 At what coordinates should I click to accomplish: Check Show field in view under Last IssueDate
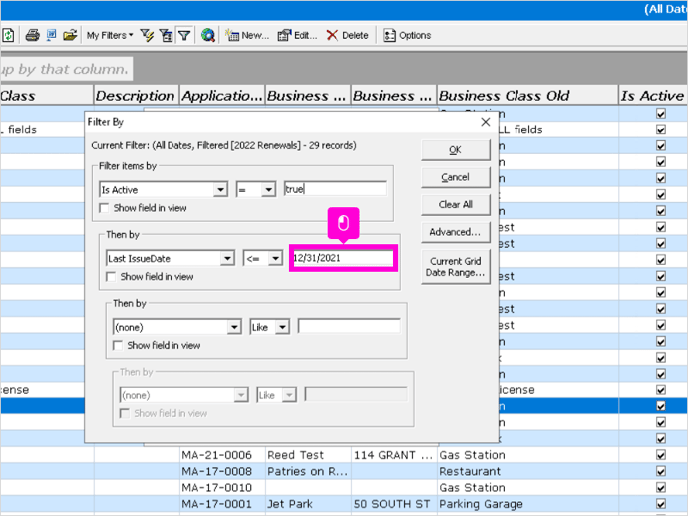click(x=111, y=277)
